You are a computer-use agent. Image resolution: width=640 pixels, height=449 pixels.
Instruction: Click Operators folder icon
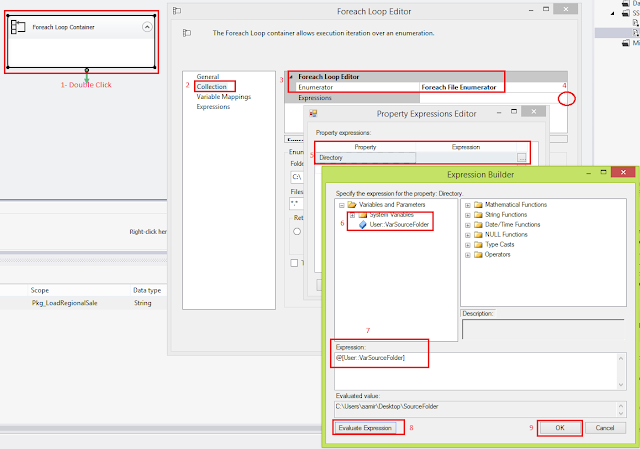(478, 255)
